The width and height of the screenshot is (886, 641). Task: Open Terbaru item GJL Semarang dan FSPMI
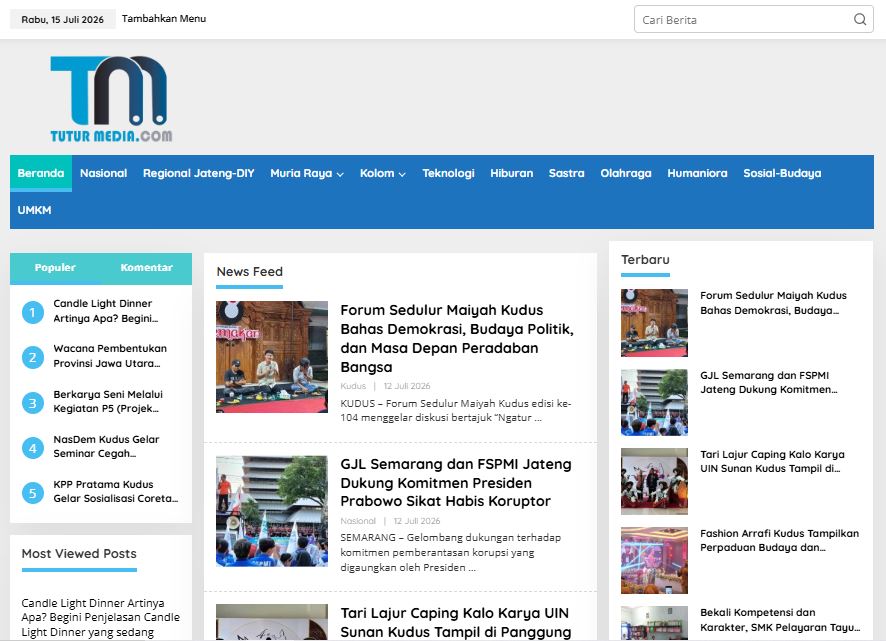coord(768,383)
